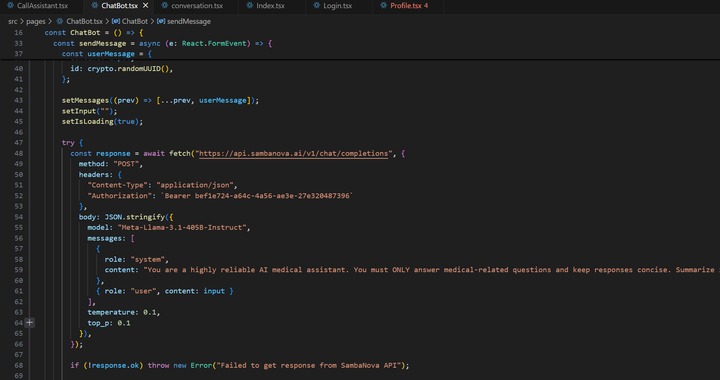Select the ChatBot.tsx editor tab
720x380 pixels.
tap(119, 6)
